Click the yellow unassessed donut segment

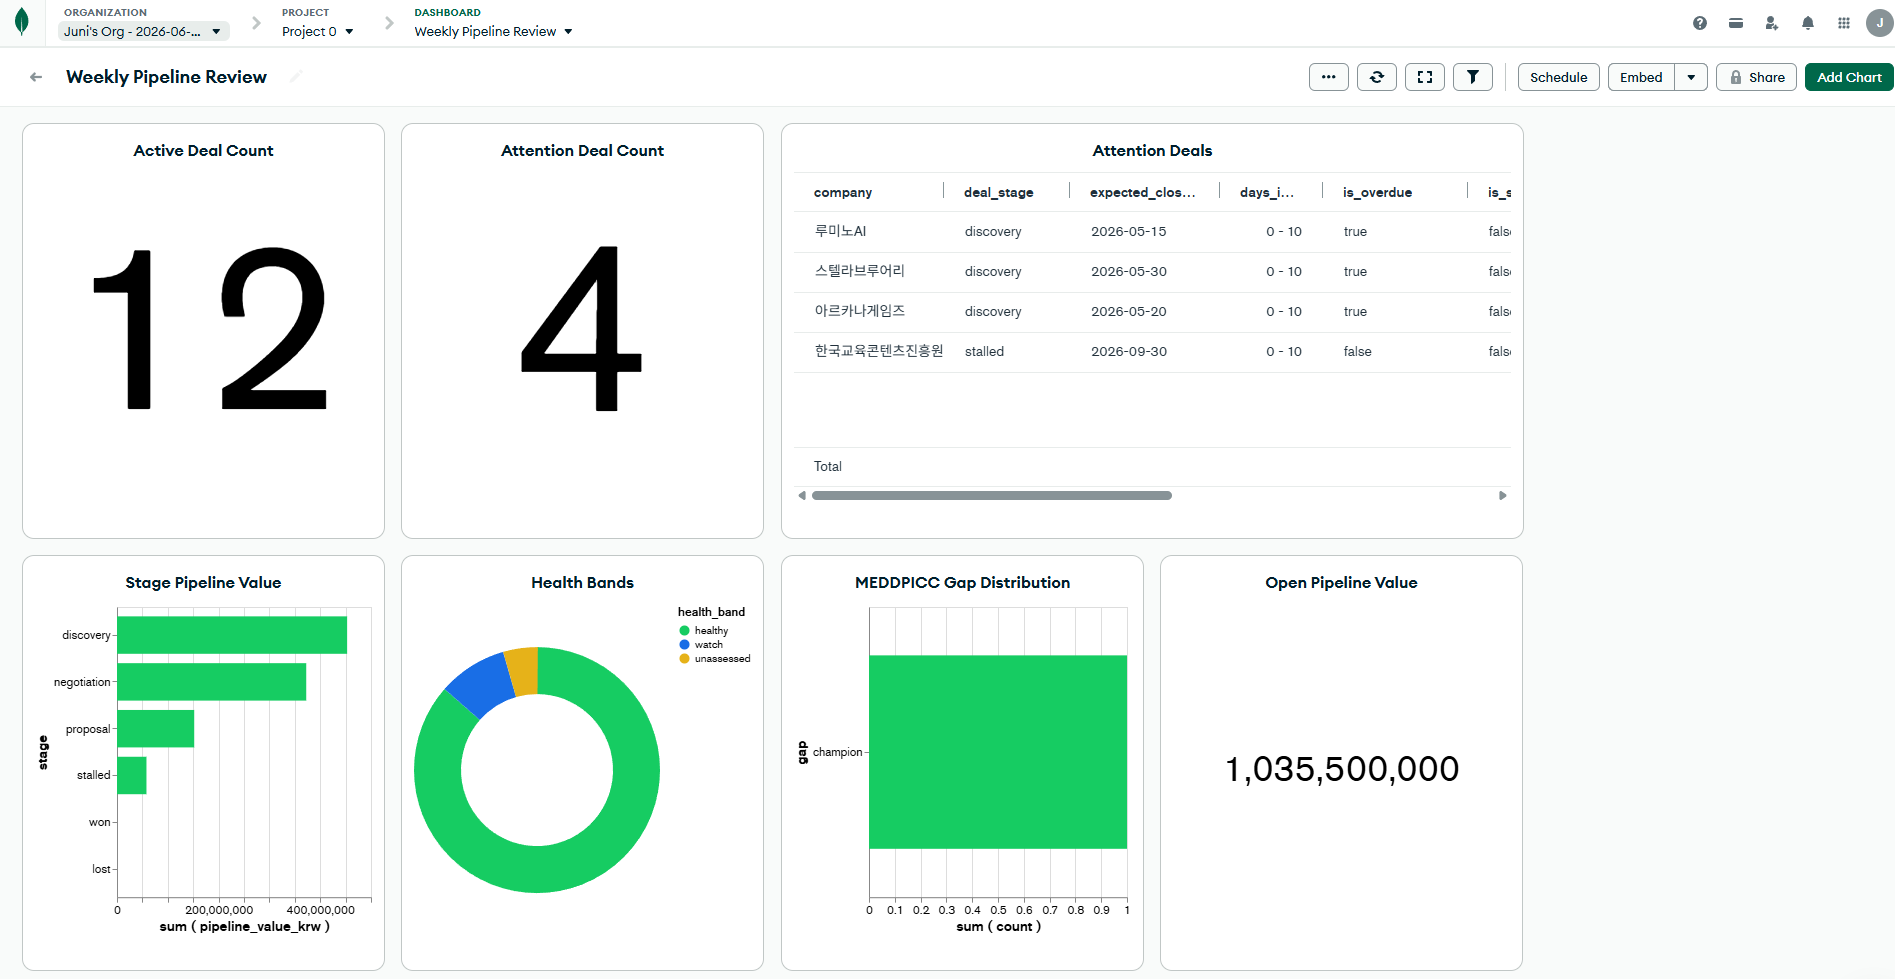[x=523, y=670]
